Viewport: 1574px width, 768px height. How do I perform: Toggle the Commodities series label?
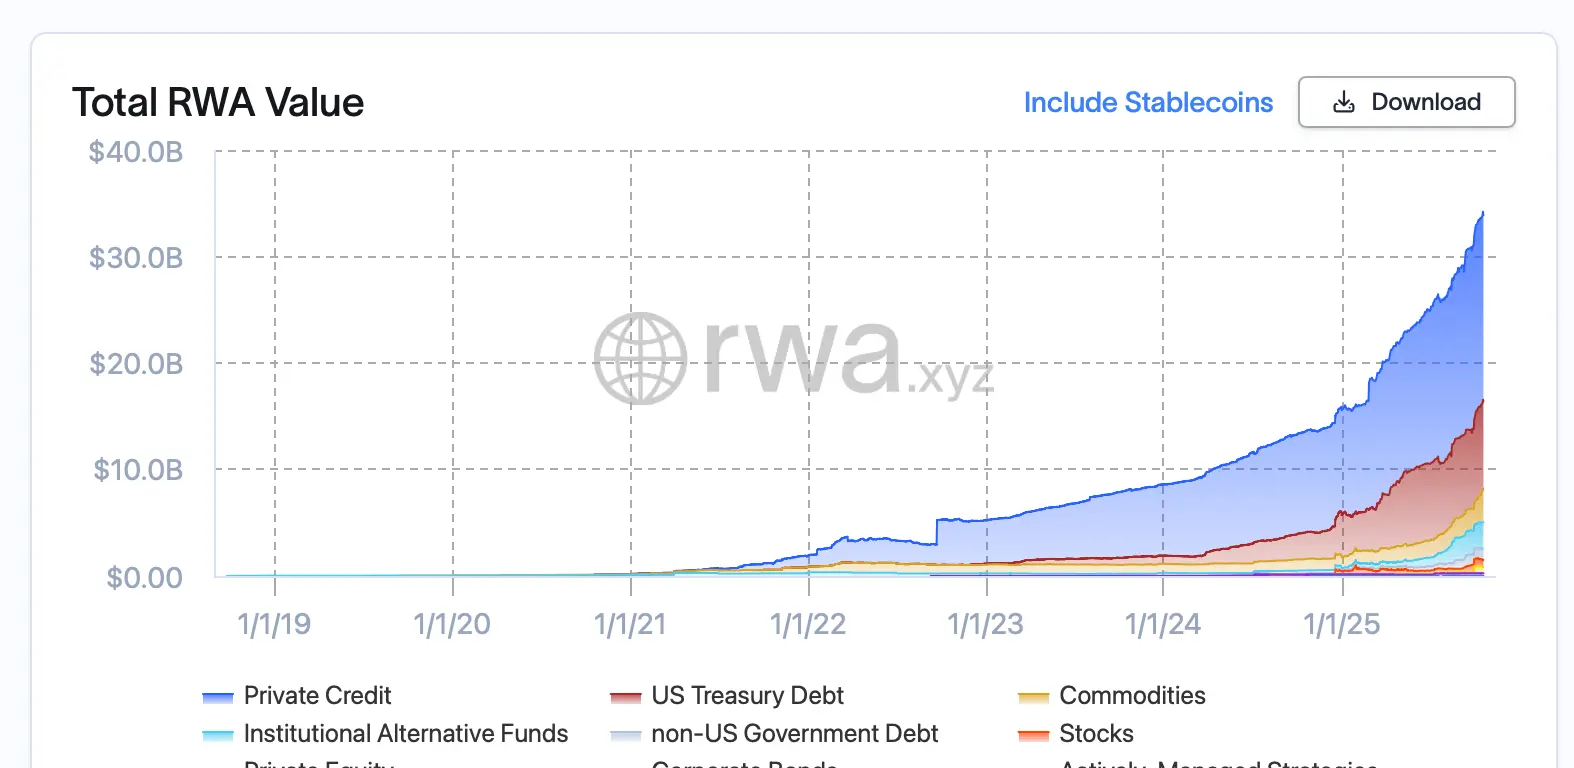[1132, 695]
